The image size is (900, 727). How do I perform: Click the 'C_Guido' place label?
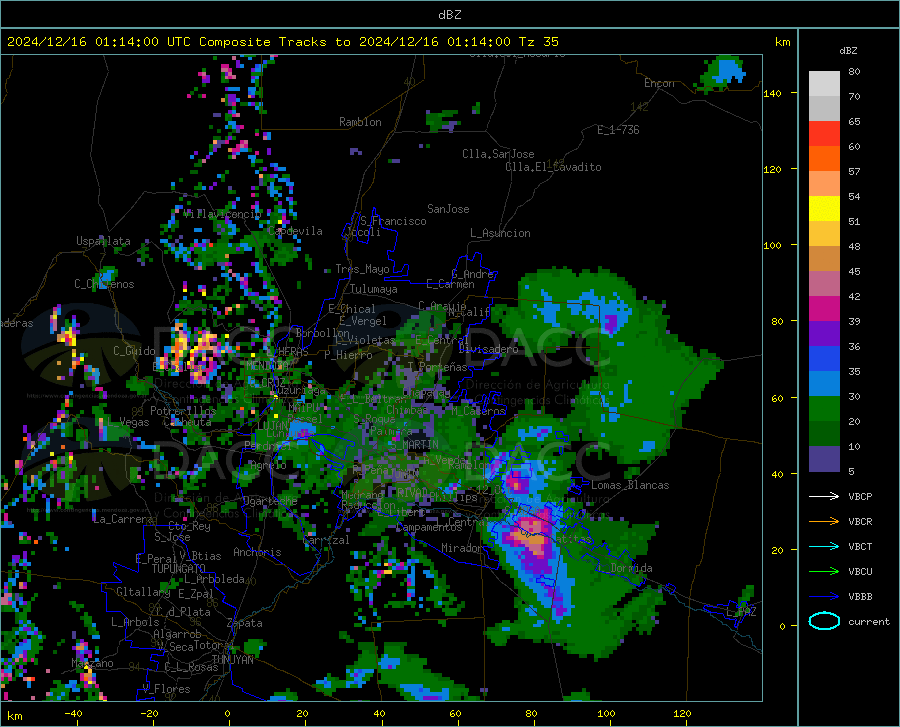tap(134, 351)
